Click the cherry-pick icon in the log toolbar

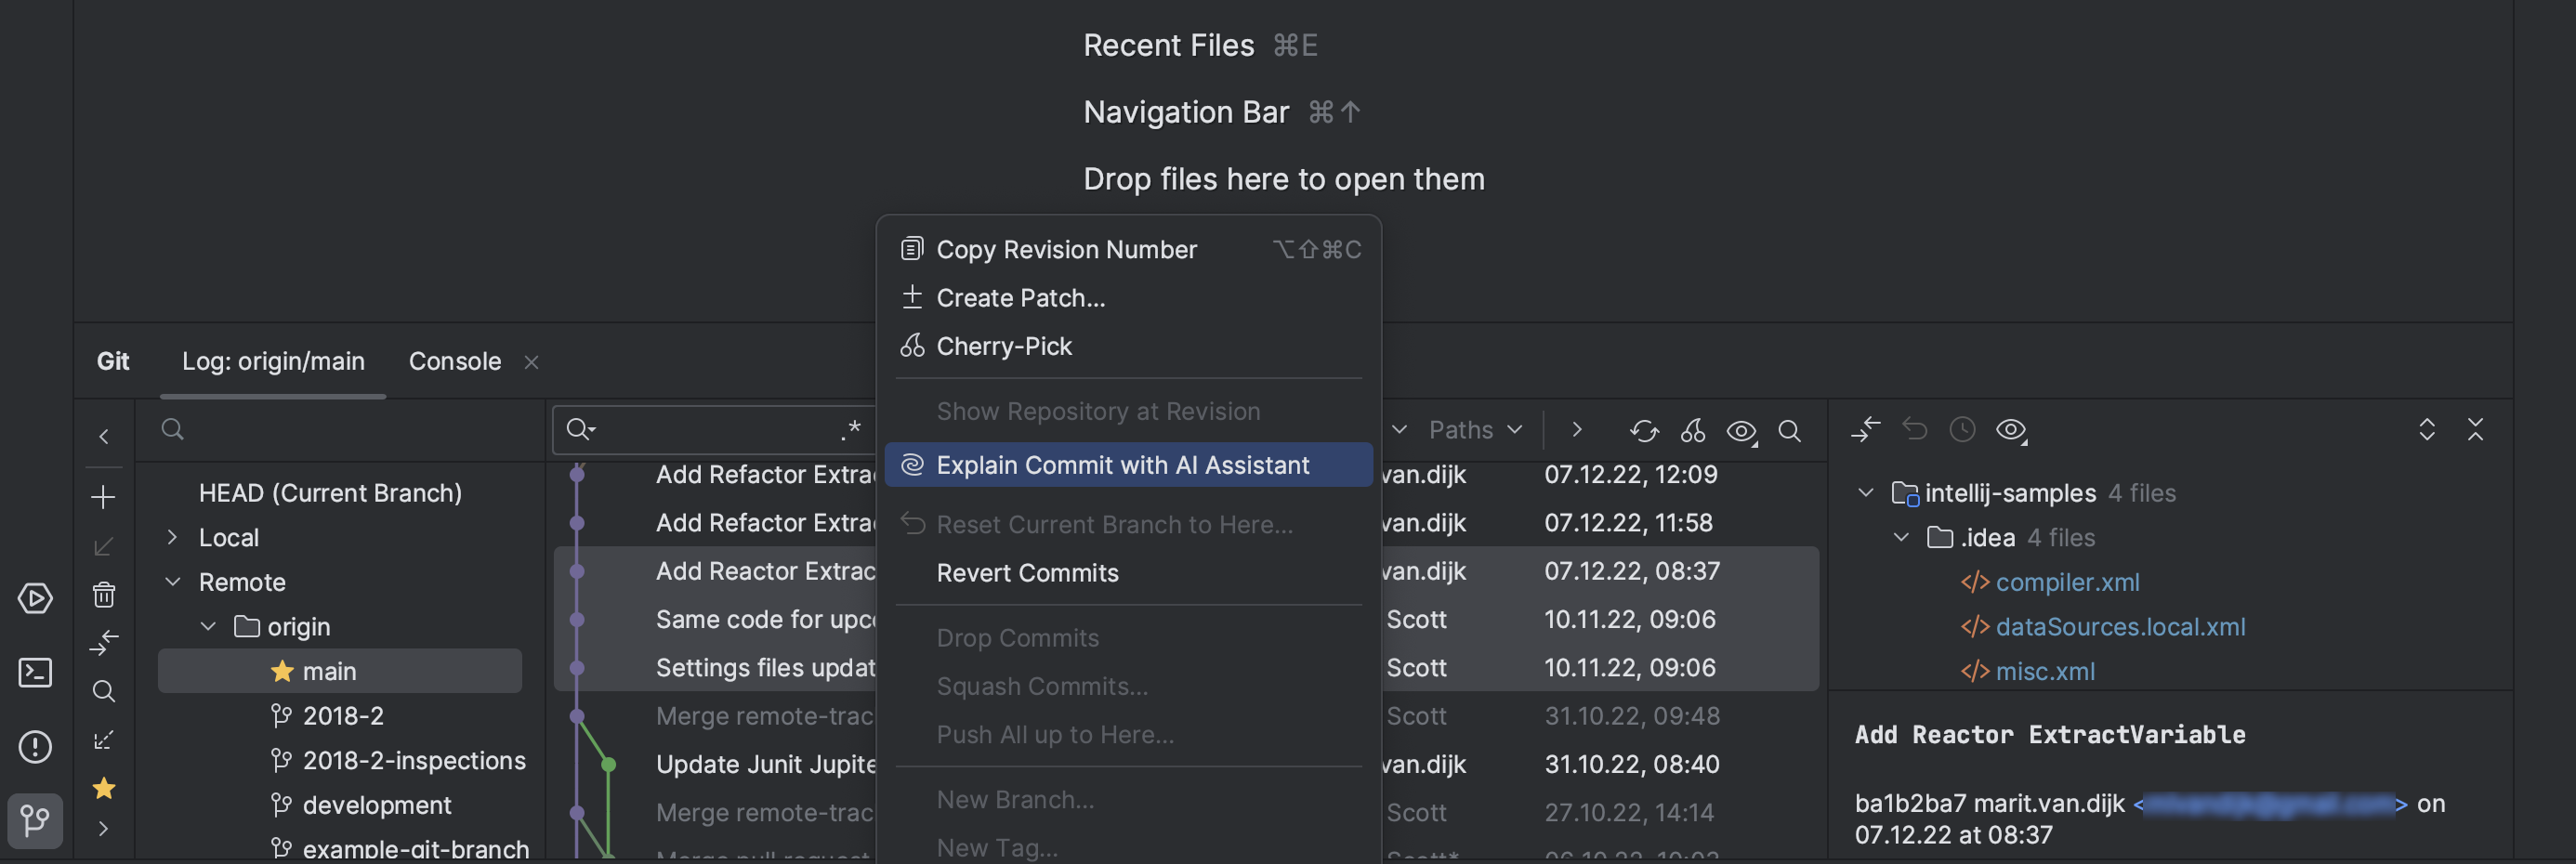point(1692,430)
